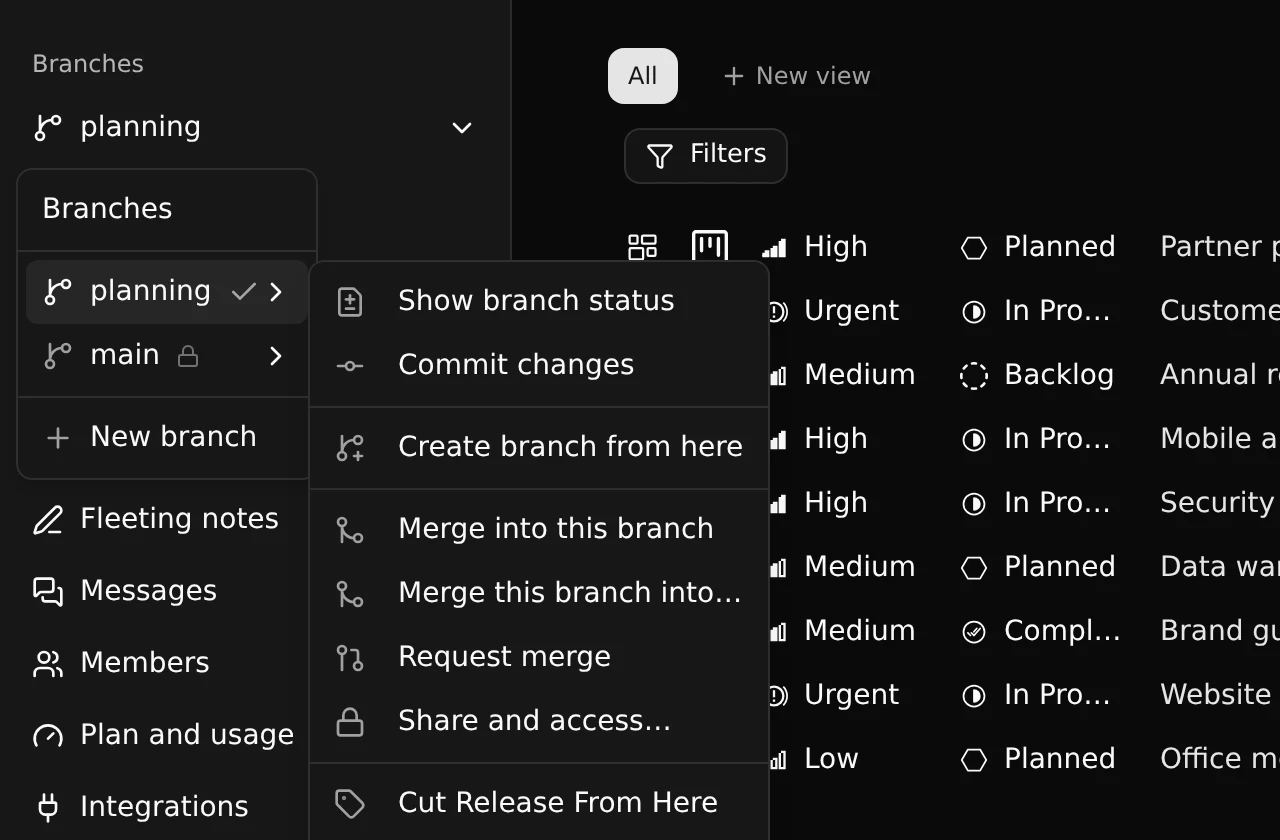Click the Backlog dashed circle status icon
Image resolution: width=1280 pixels, height=840 pixels.
(974, 375)
